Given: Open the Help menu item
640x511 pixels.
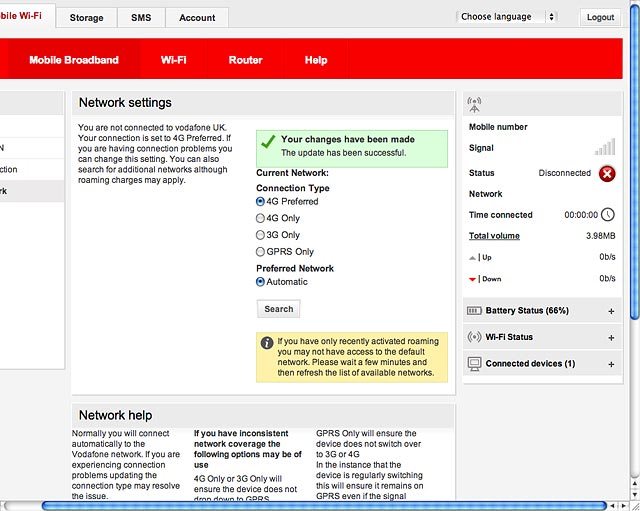Looking at the screenshot, I should tap(316, 60).
